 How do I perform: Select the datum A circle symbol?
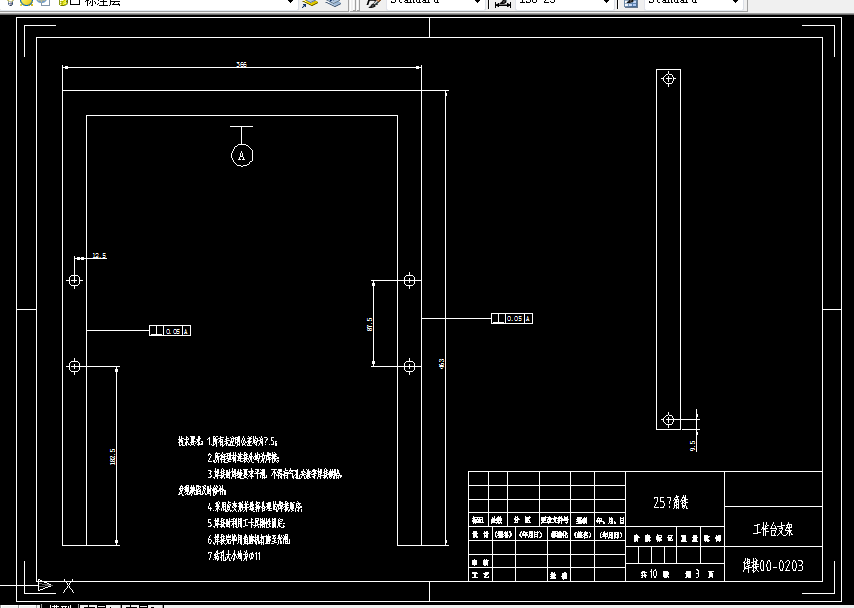pos(242,155)
